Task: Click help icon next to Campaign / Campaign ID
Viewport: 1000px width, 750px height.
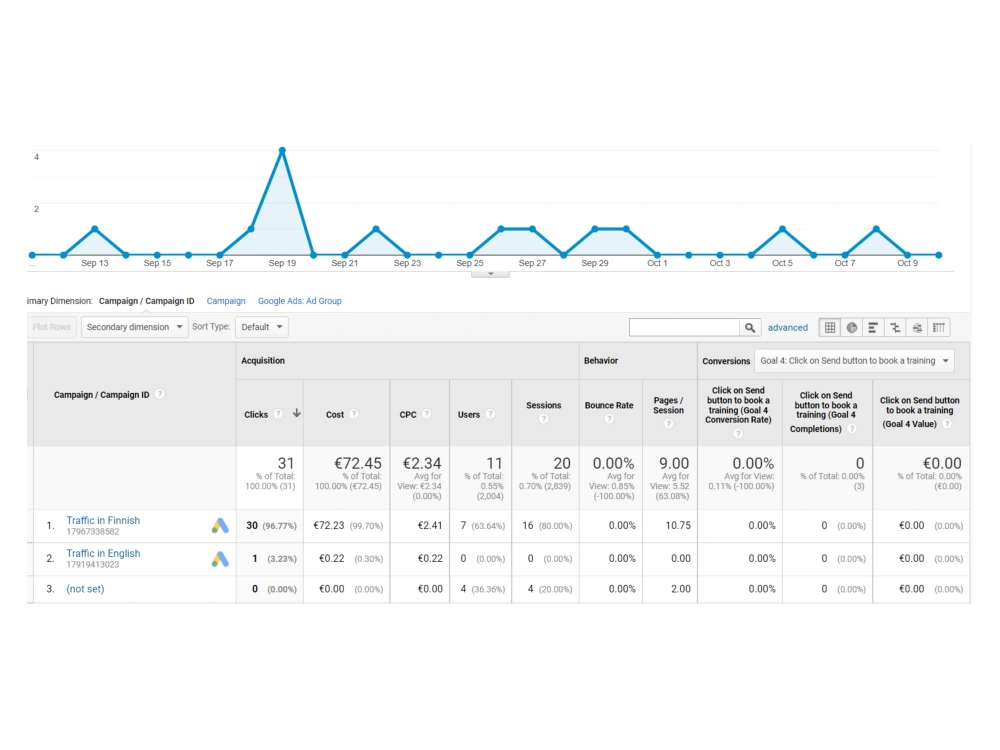Action: click(x=160, y=394)
